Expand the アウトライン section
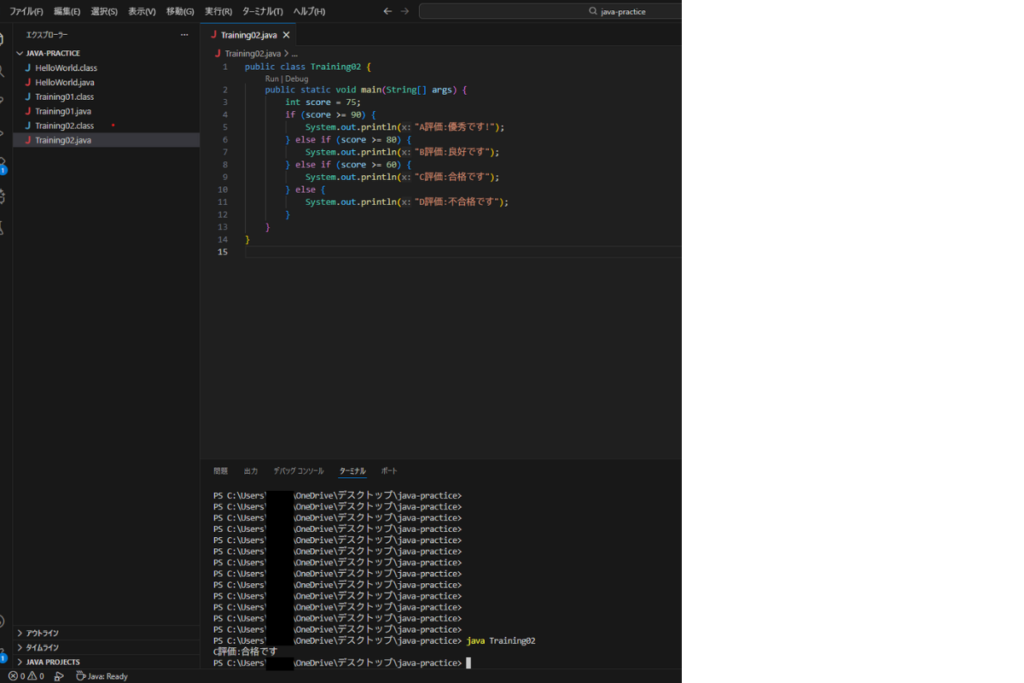1024x683 pixels. [42, 633]
